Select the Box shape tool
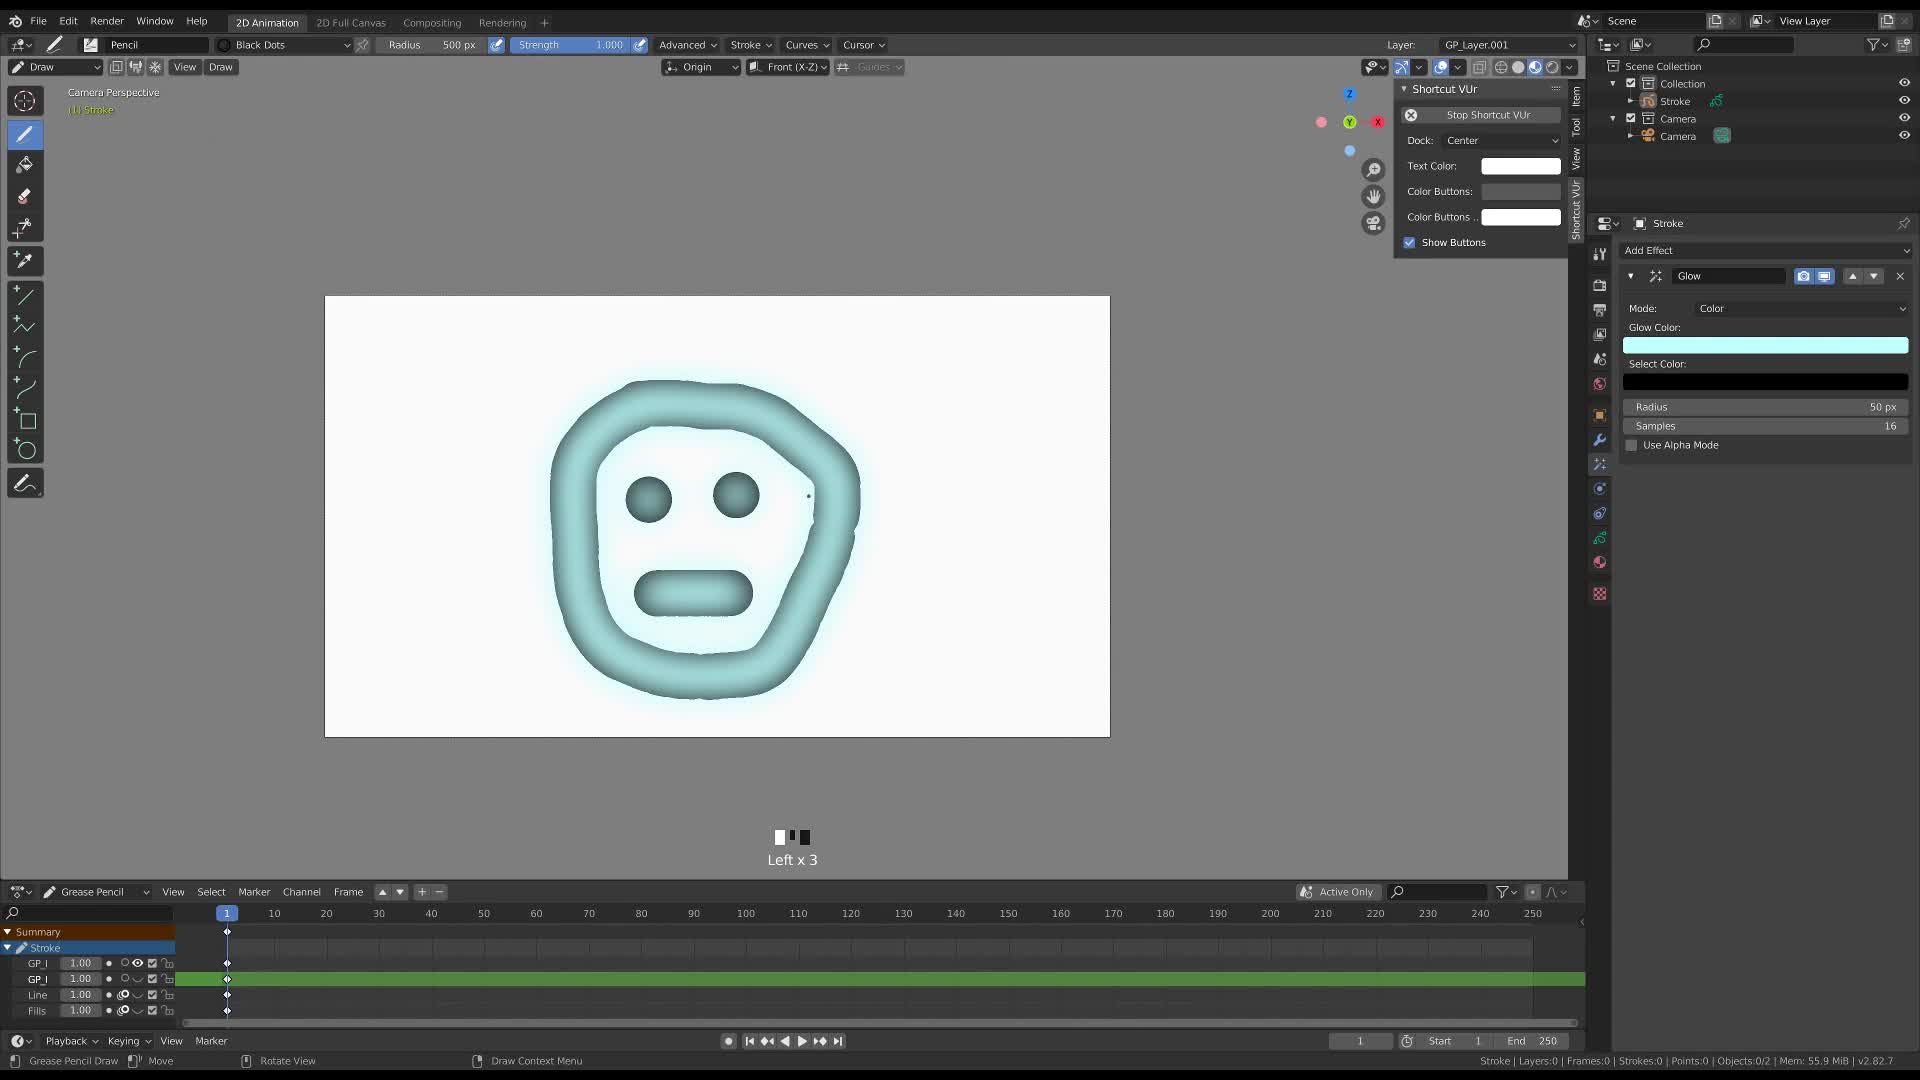The image size is (1920, 1080). click(x=25, y=419)
